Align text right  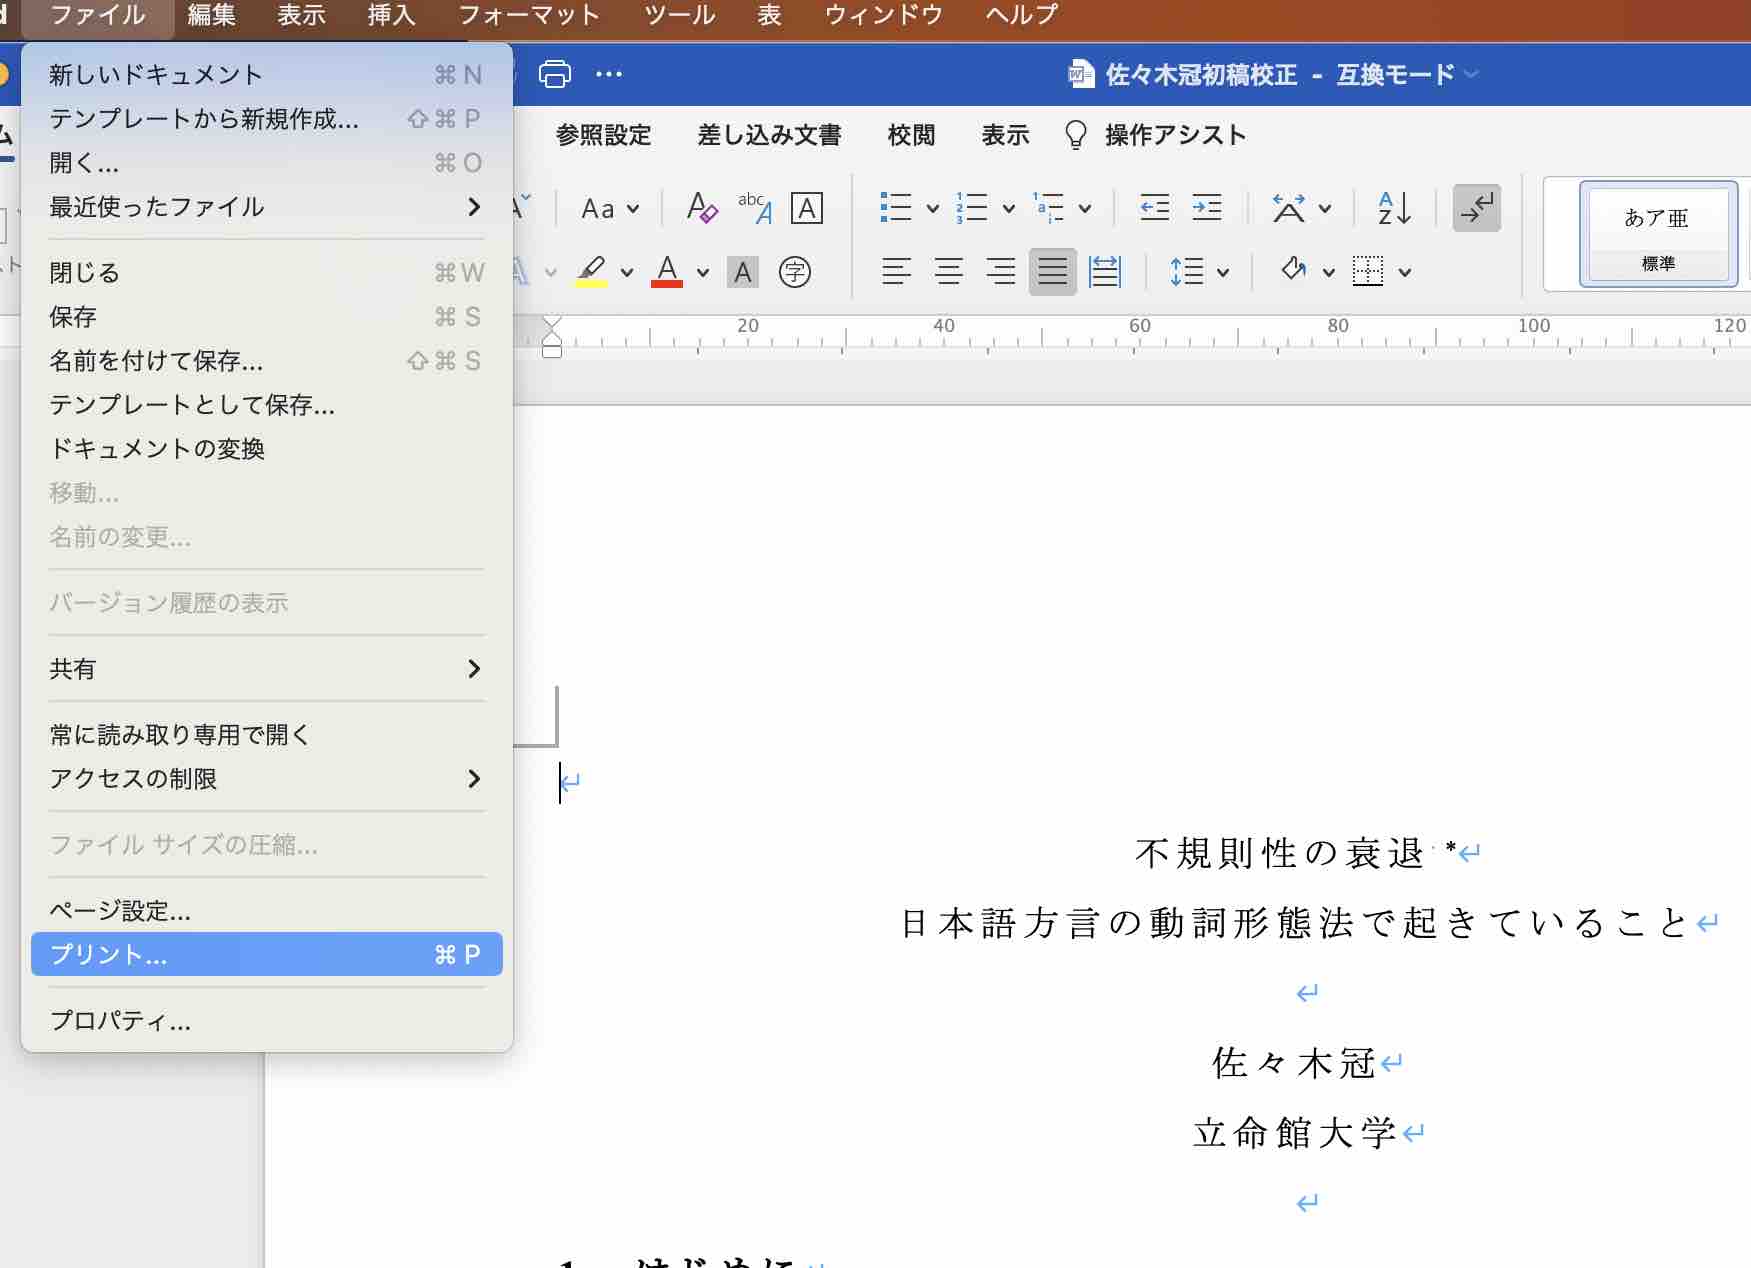pyautogui.click(x=1001, y=271)
